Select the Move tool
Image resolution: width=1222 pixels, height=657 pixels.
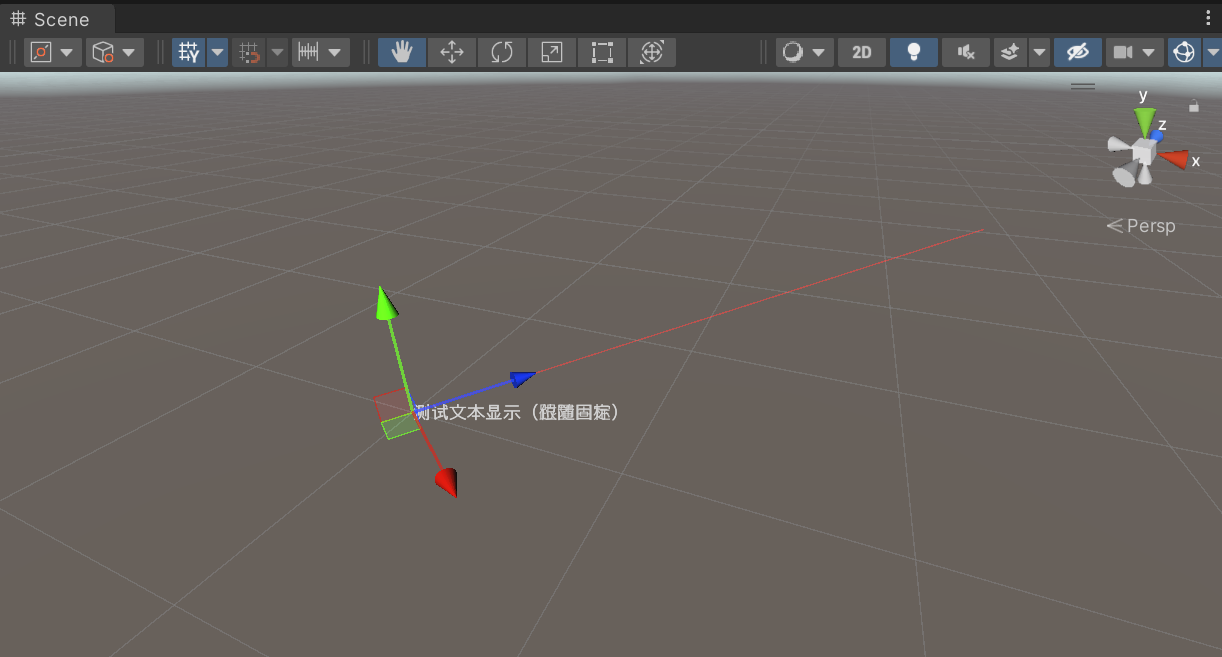point(452,52)
